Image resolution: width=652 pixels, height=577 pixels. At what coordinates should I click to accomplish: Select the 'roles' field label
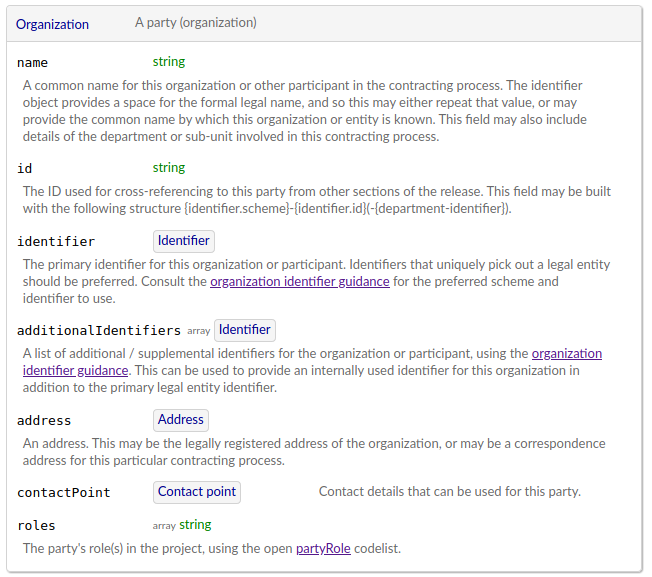36,526
